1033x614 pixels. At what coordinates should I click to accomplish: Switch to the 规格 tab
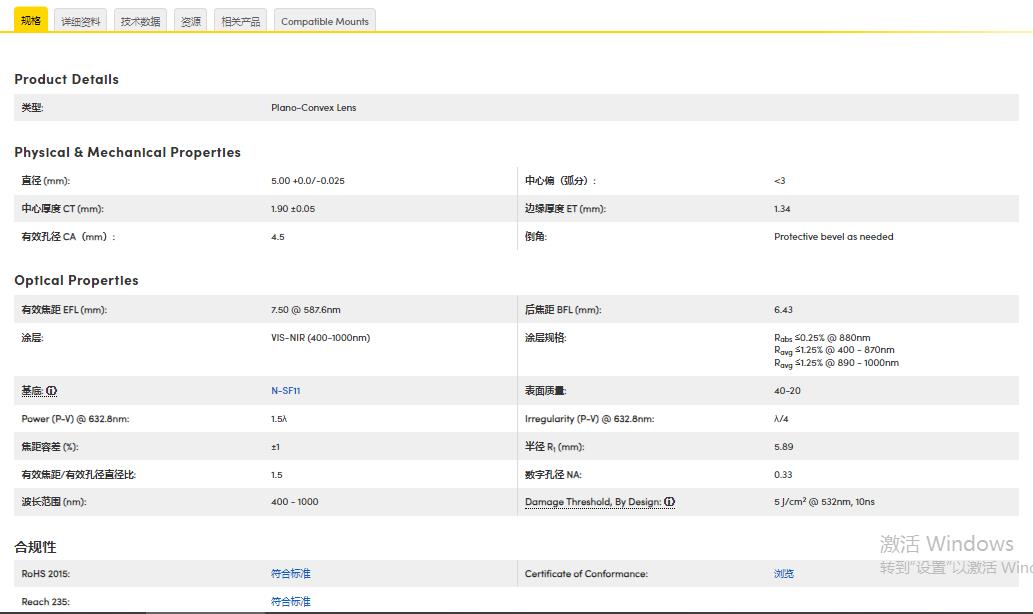(x=31, y=20)
